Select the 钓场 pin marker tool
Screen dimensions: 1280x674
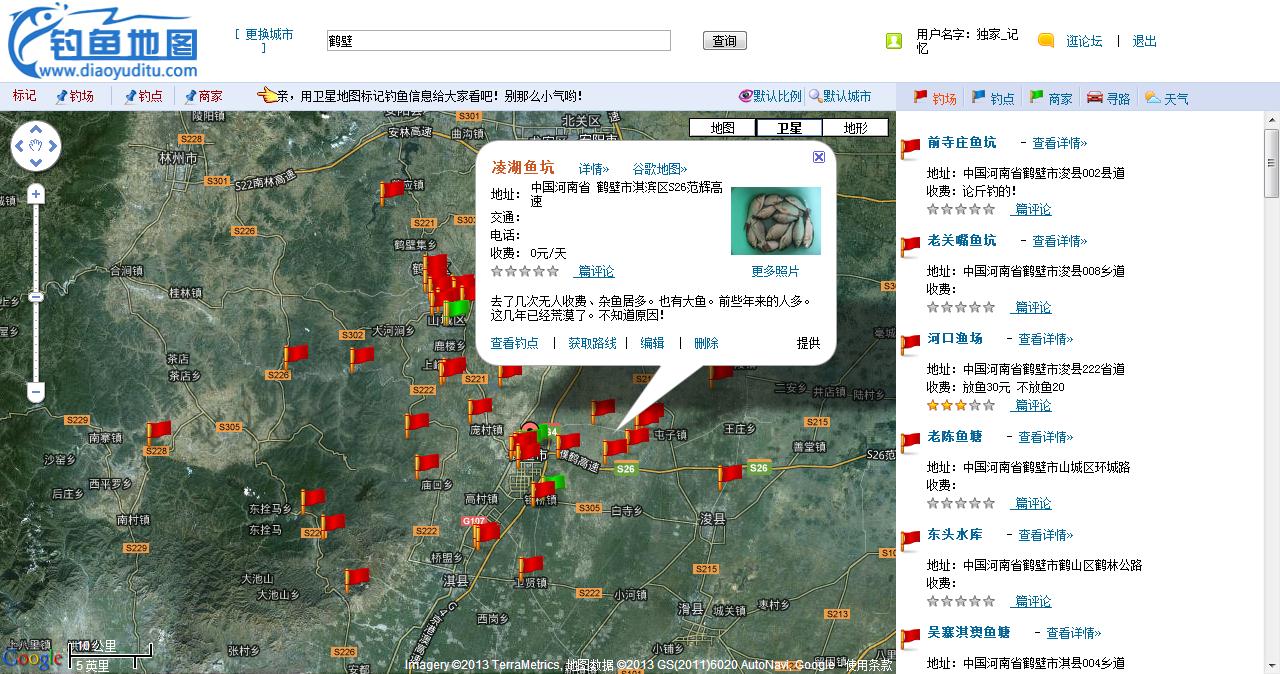[75, 96]
